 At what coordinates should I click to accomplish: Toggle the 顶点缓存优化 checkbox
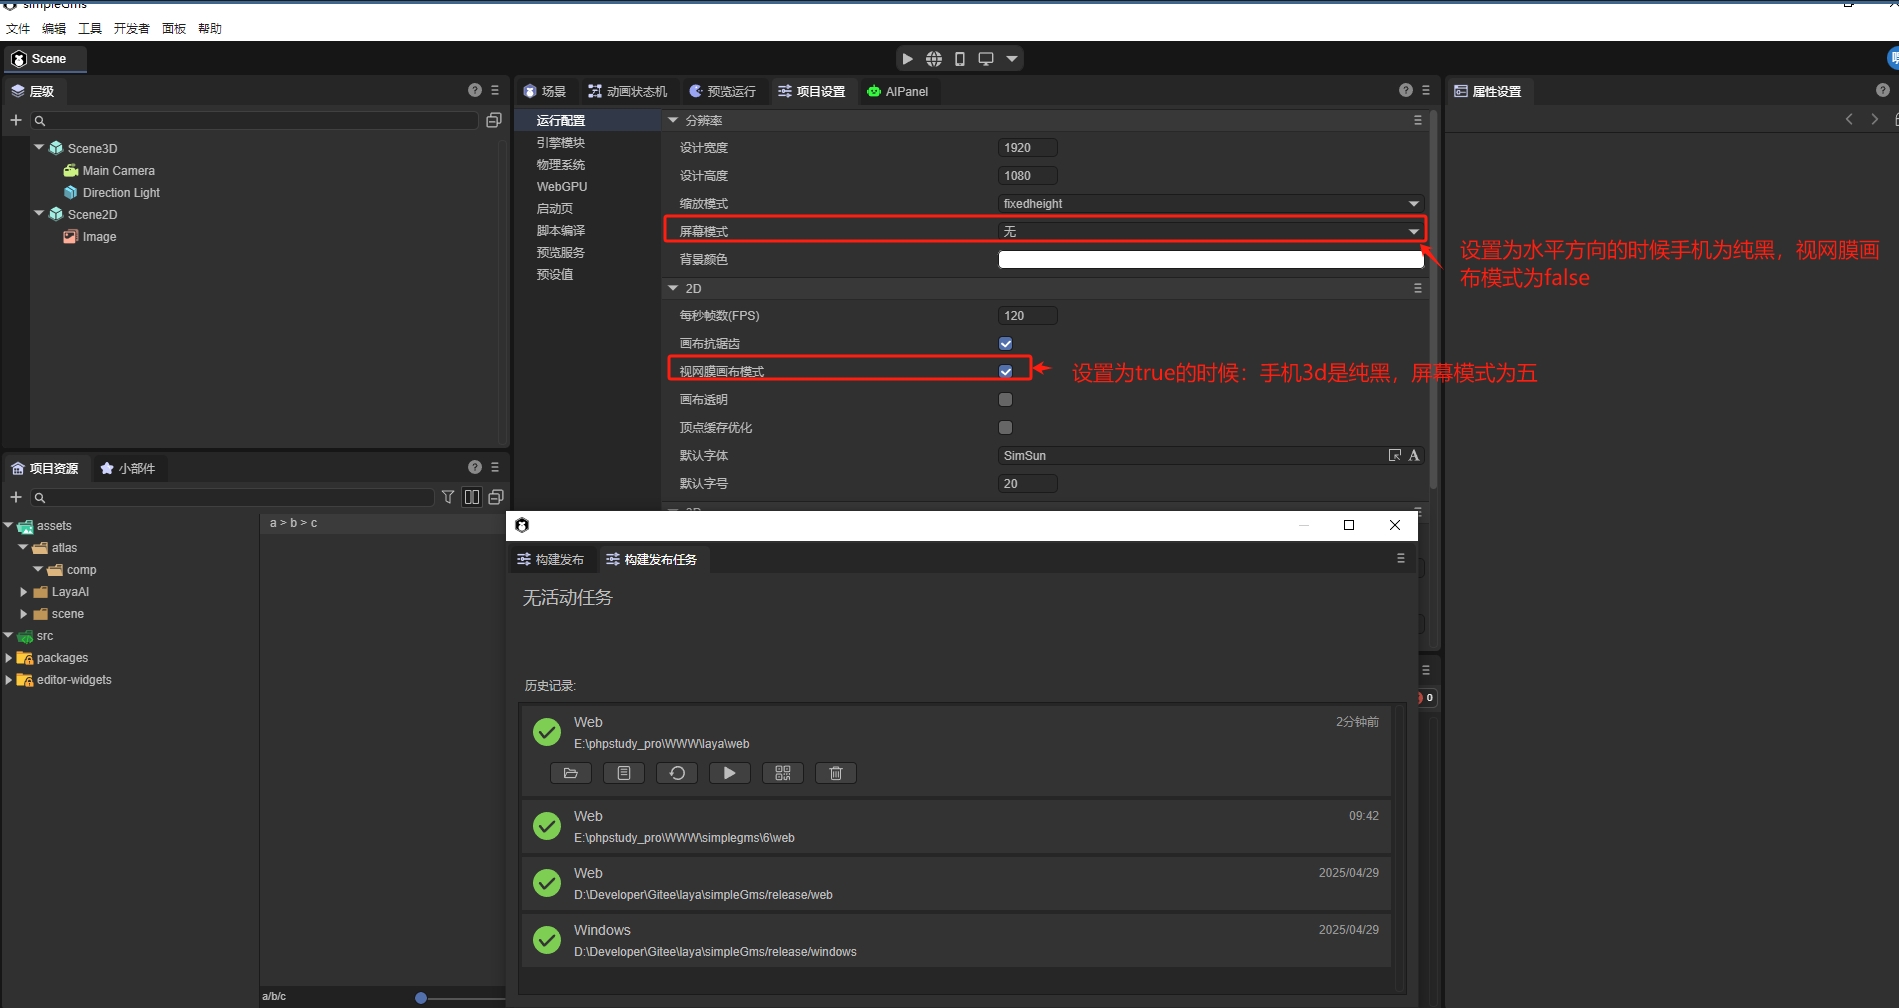pyautogui.click(x=1005, y=427)
